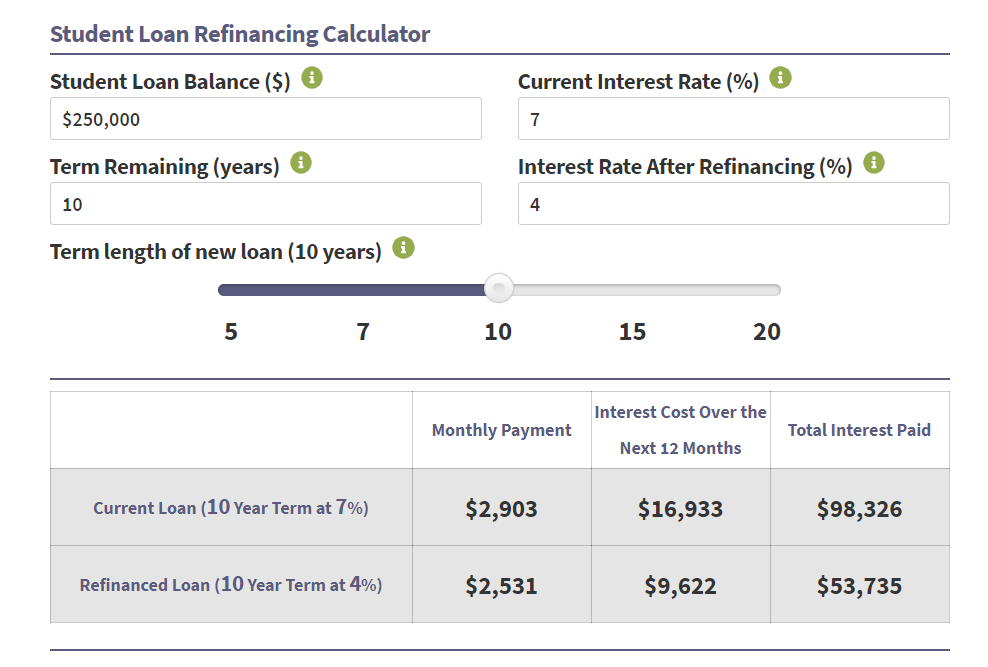Viewport: 988px width, 667px height.
Task: Select Current Loan row label
Action: click(231, 508)
